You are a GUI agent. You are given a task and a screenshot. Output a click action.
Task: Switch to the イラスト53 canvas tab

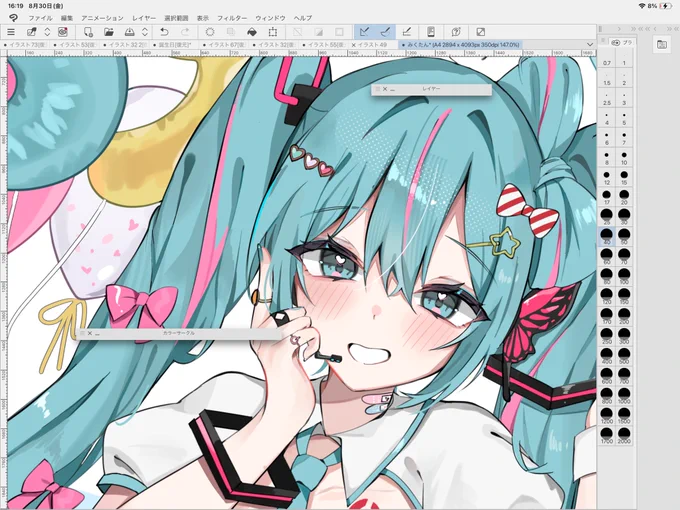[x=75, y=45]
